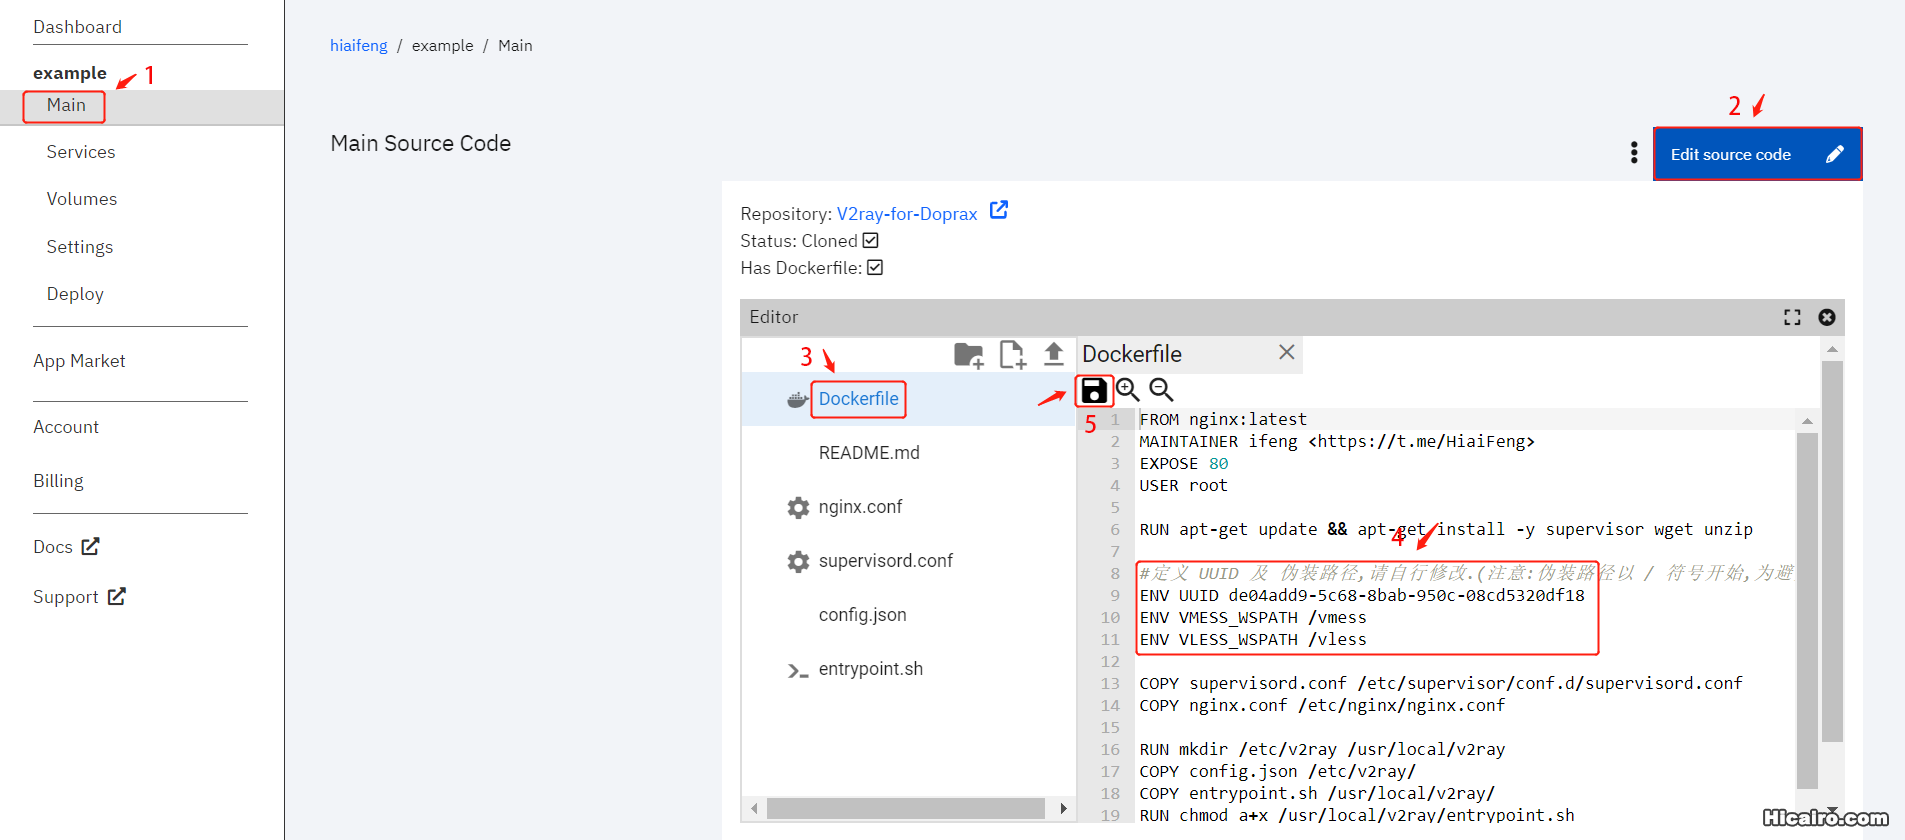
Task: Click the hiaifeng breadcrumb link
Action: click(358, 46)
